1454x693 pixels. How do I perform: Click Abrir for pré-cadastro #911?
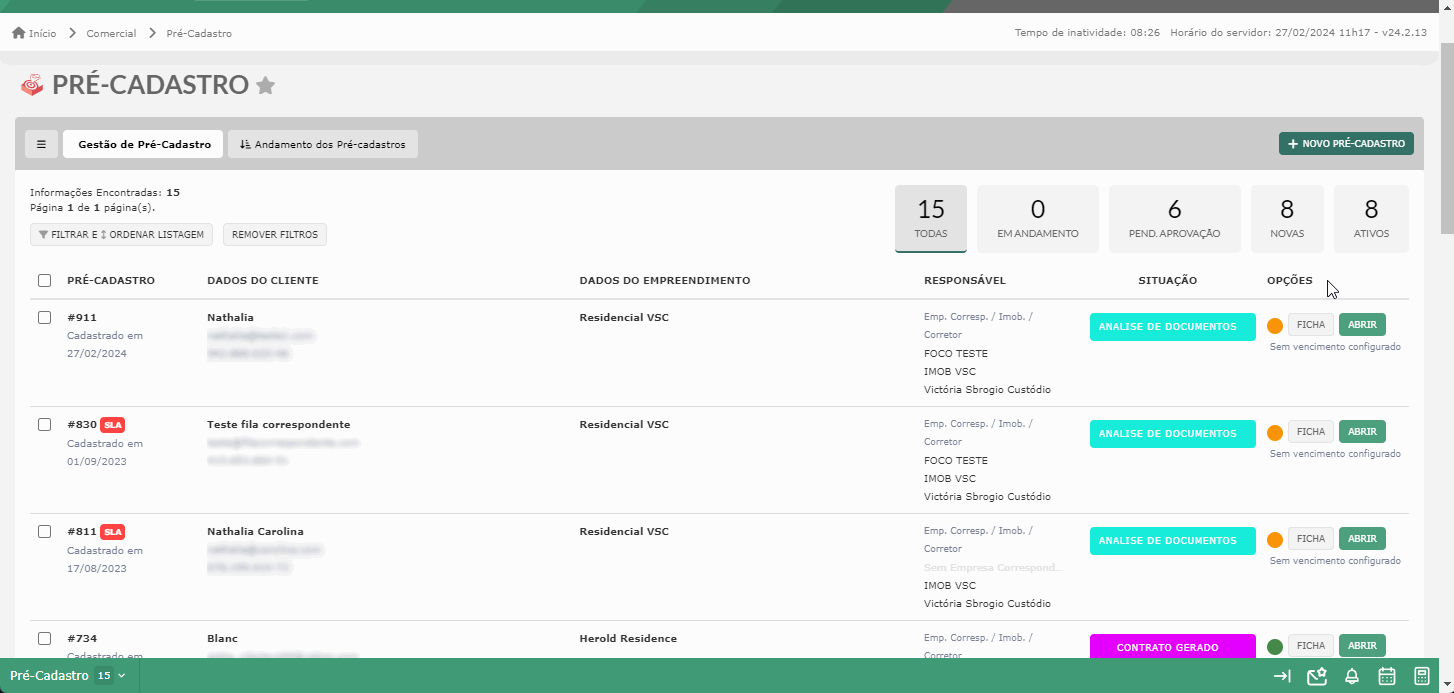click(1362, 325)
